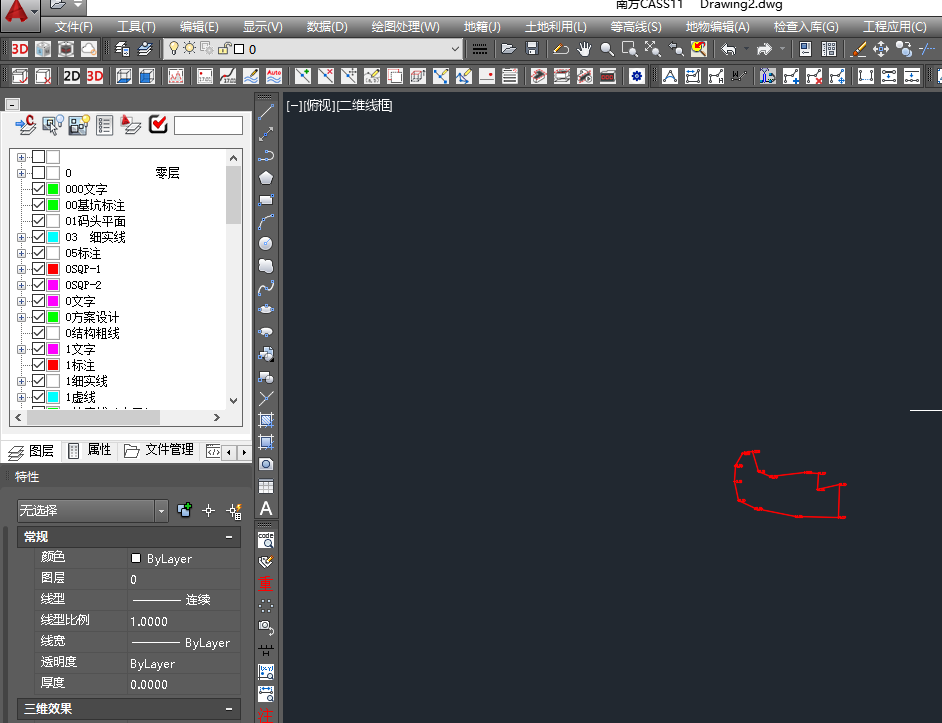
Task: Click the Redo arrow icon
Action: point(764,49)
